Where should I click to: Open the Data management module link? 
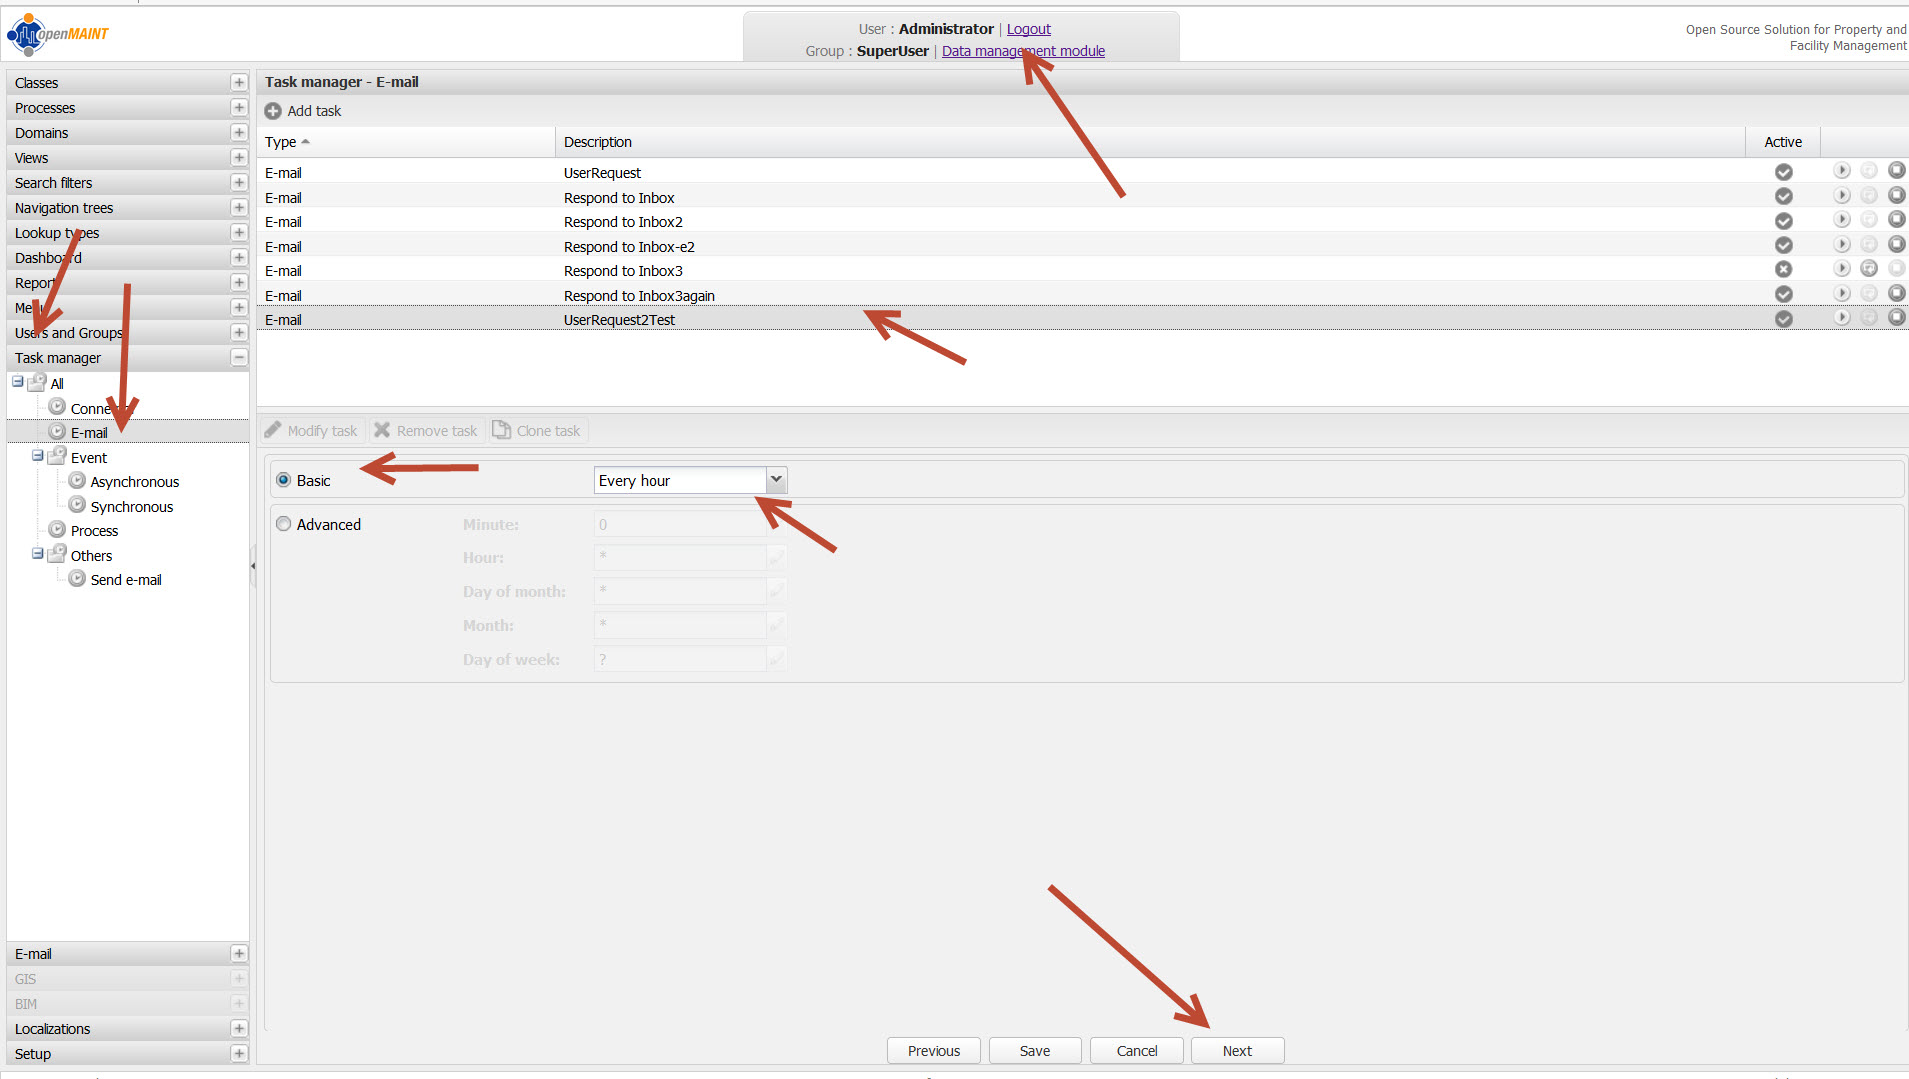pyautogui.click(x=1022, y=51)
